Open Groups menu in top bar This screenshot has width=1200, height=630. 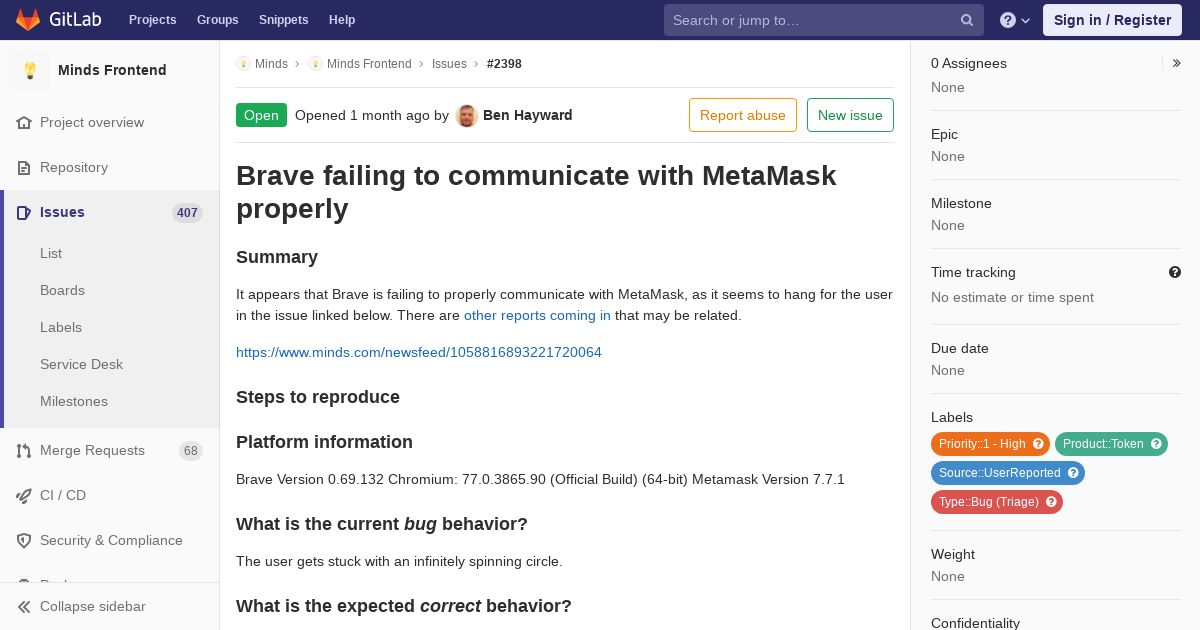click(x=217, y=20)
